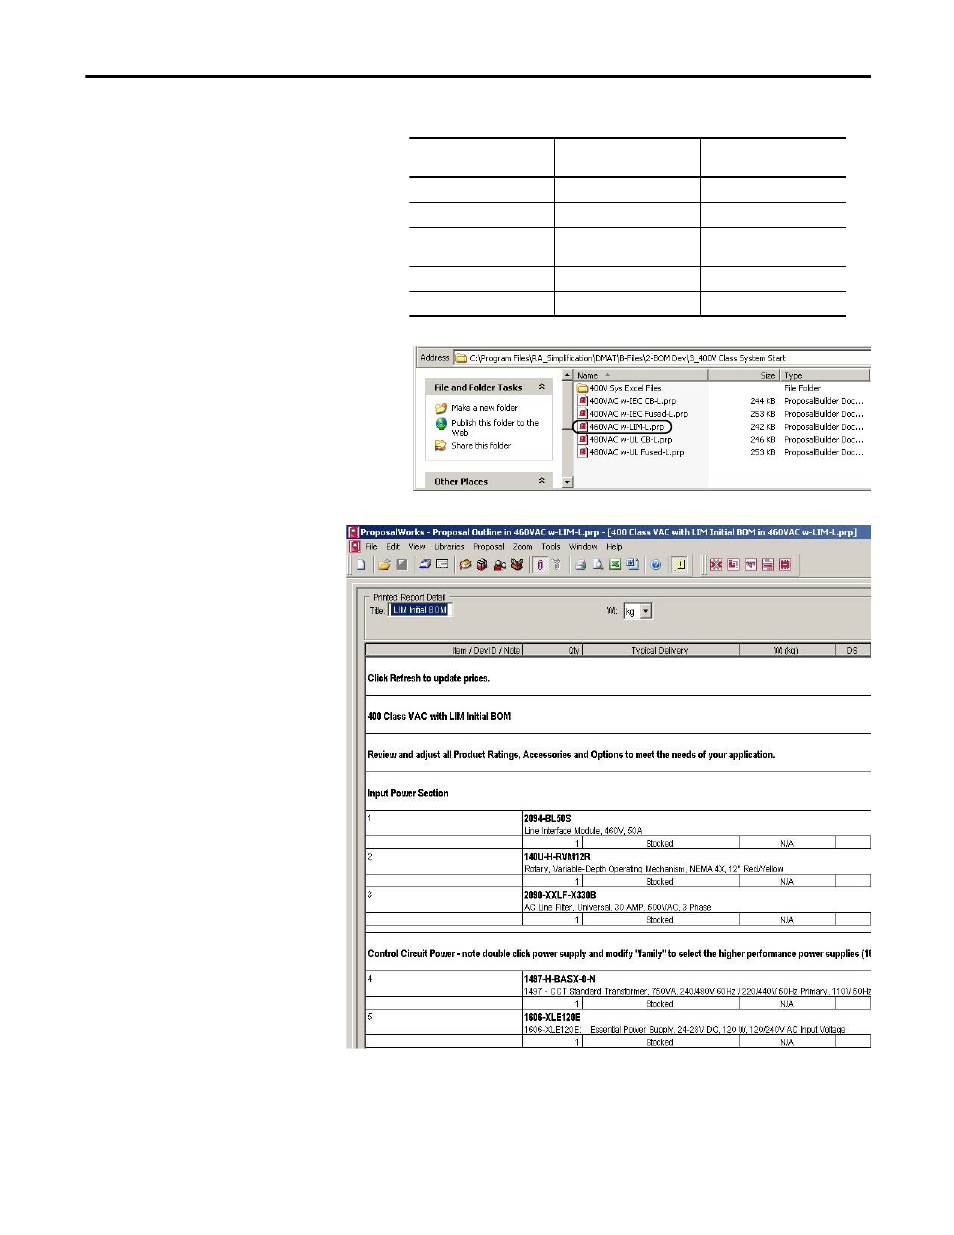954x1235 pixels.
Task: Click the Item / DevID / Note column header
Action: (x=444, y=650)
